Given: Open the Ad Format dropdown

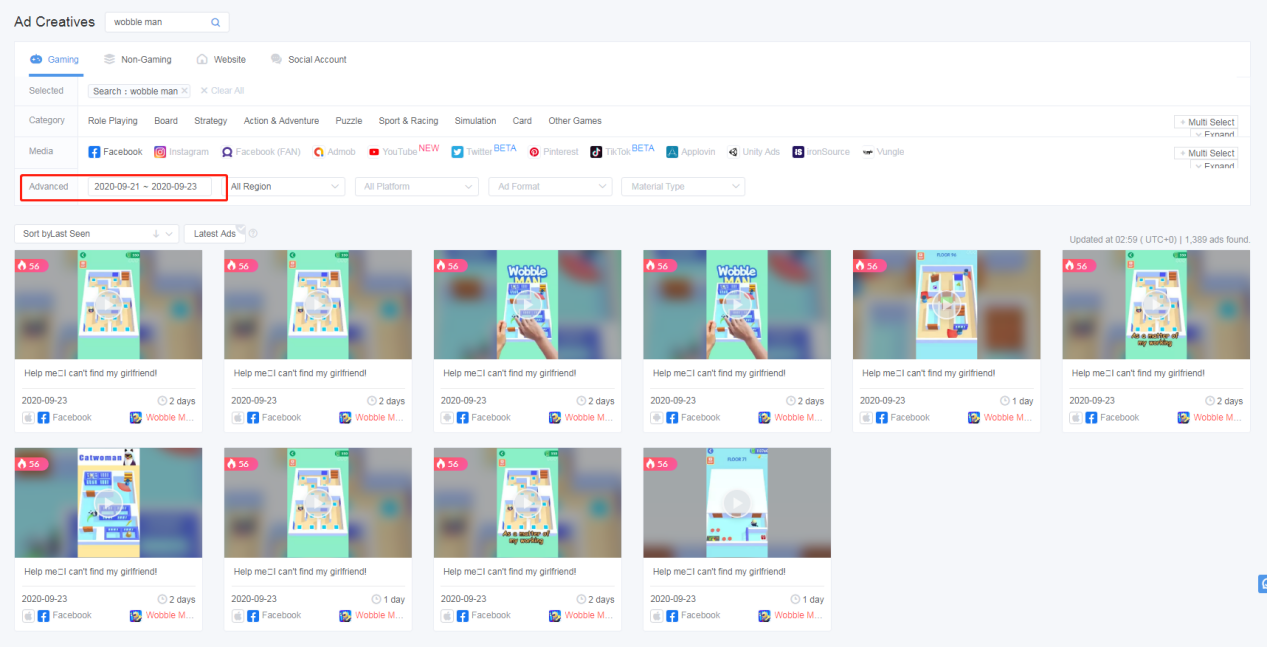Looking at the screenshot, I should click(550, 187).
